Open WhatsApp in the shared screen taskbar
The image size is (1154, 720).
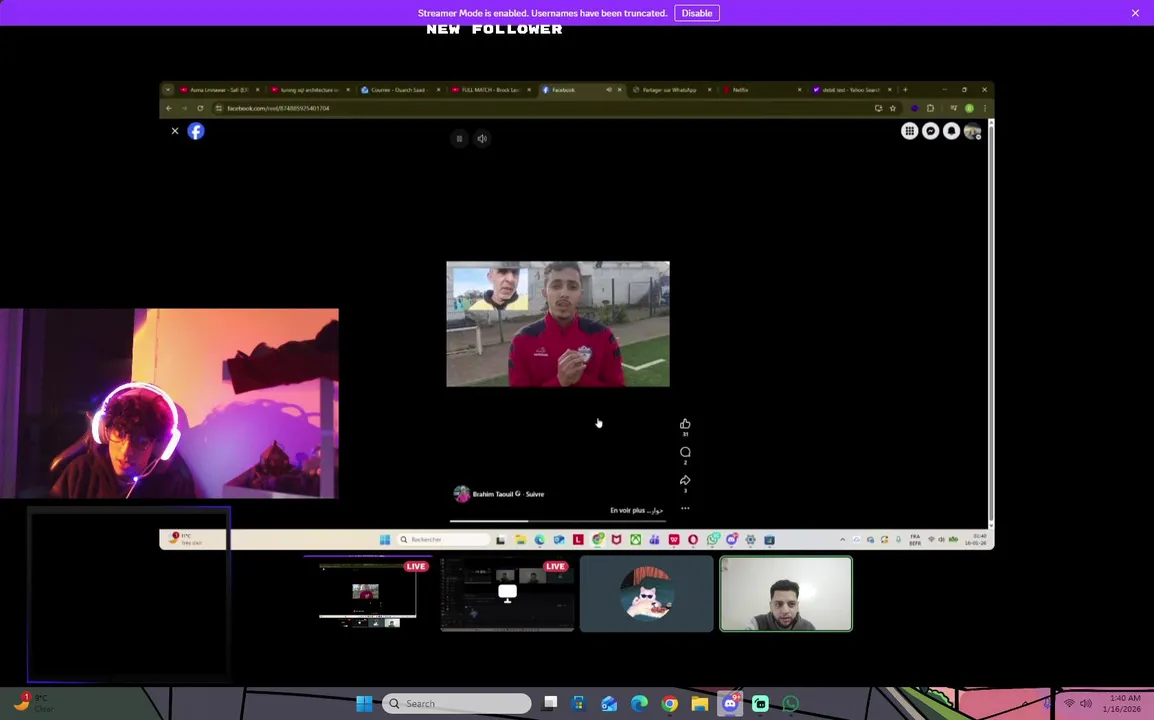point(712,540)
